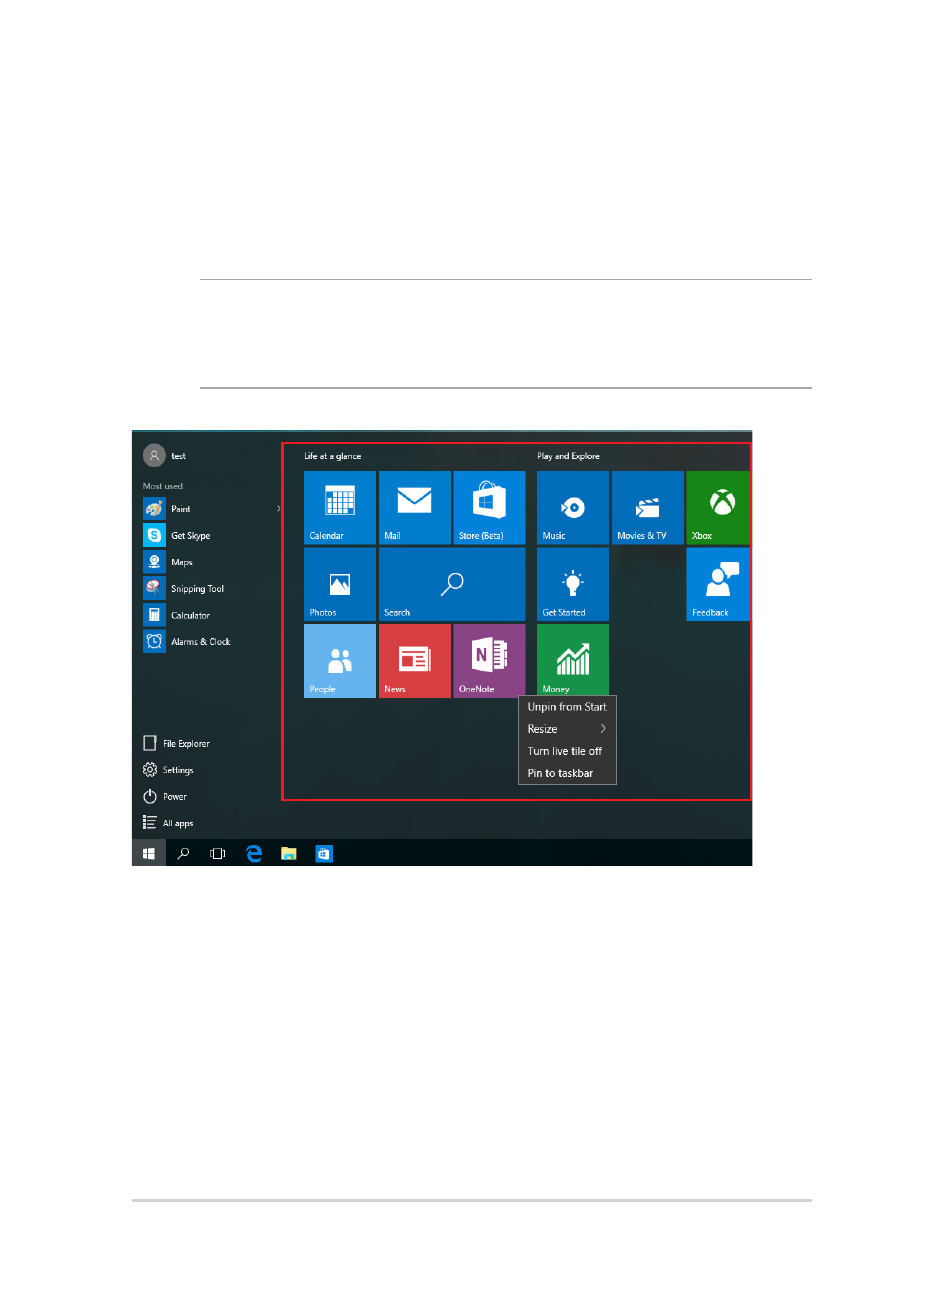
Task: Open taskbar search magnifier
Action: [x=183, y=854]
